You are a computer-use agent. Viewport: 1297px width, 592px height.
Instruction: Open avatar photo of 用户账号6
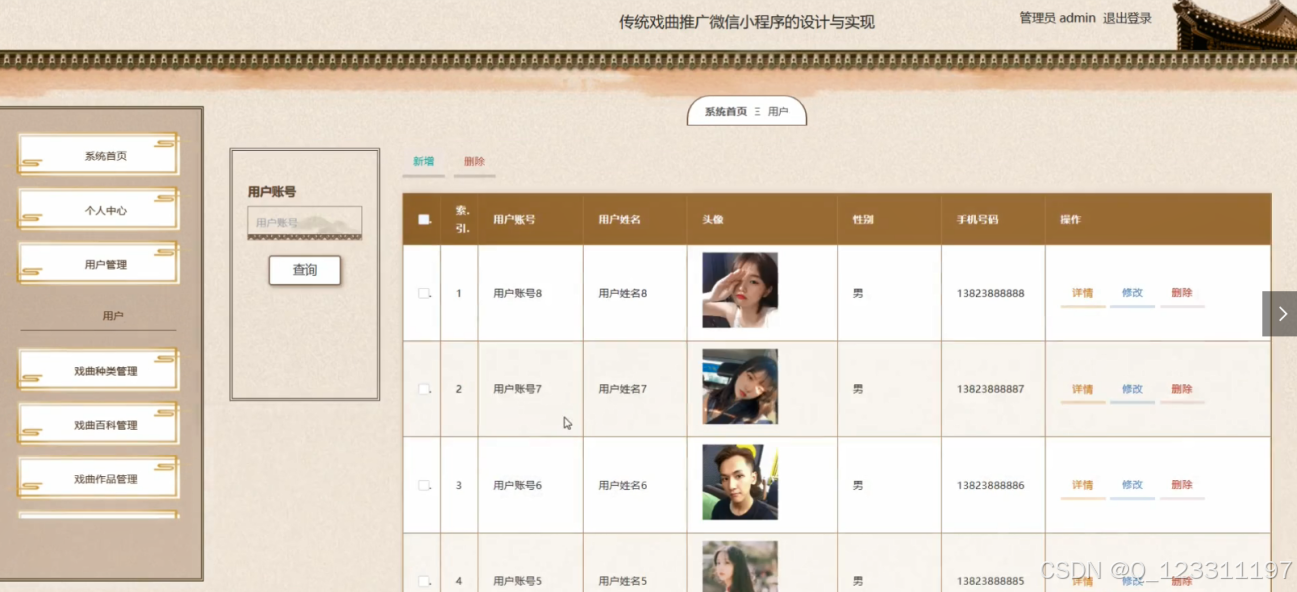pos(740,482)
